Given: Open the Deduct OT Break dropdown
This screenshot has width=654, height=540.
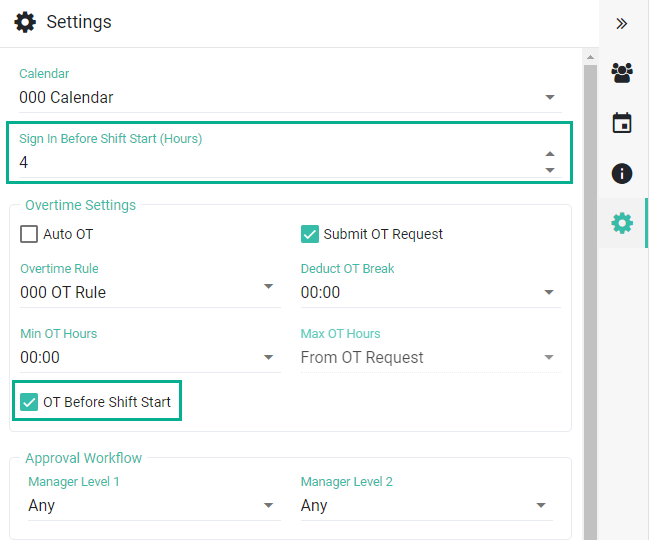Looking at the screenshot, I should coord(549,293).
